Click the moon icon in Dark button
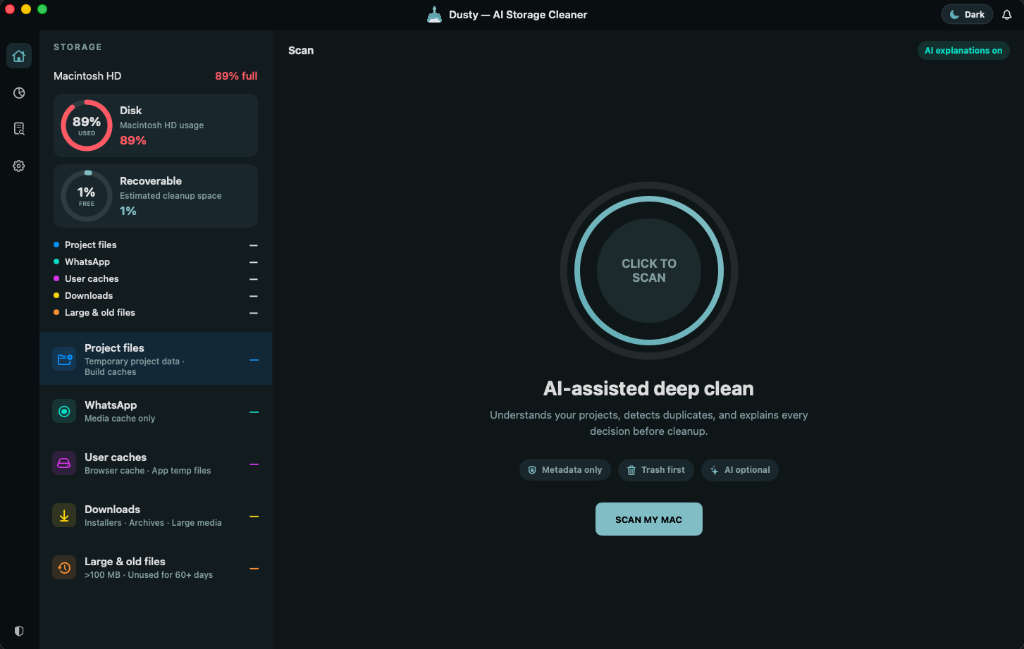Image resolution: width=1024 pixels, height=649 pixels. [x=954, y=14]
